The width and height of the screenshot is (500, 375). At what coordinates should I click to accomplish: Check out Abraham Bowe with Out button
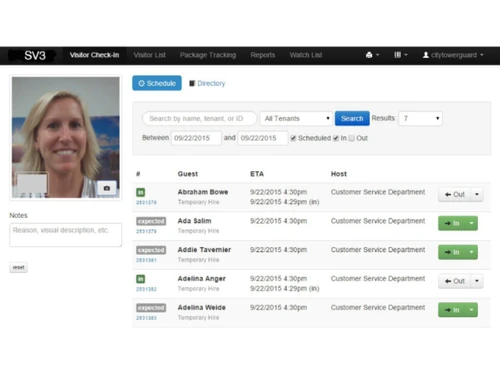pyautogui.click(x=455, y=194)
